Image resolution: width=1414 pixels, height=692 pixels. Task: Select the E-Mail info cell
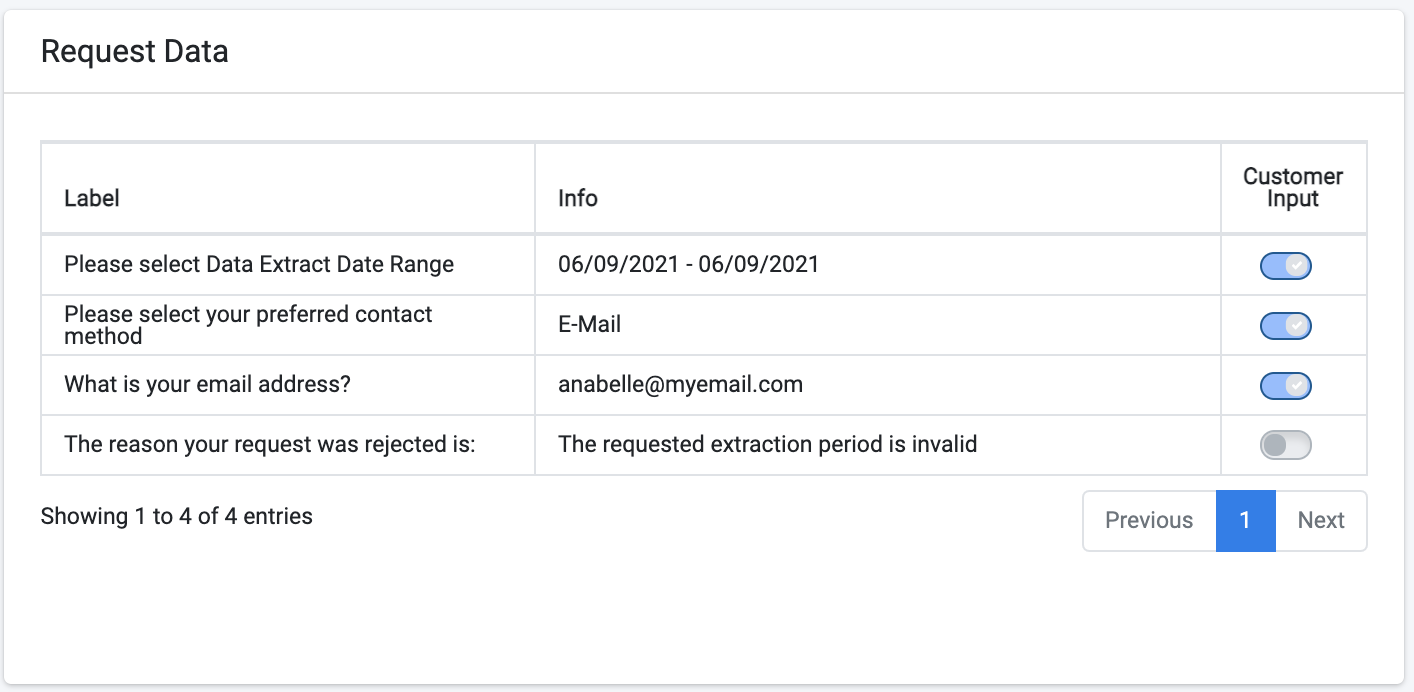pyautogui.click(x=878, y=325)
